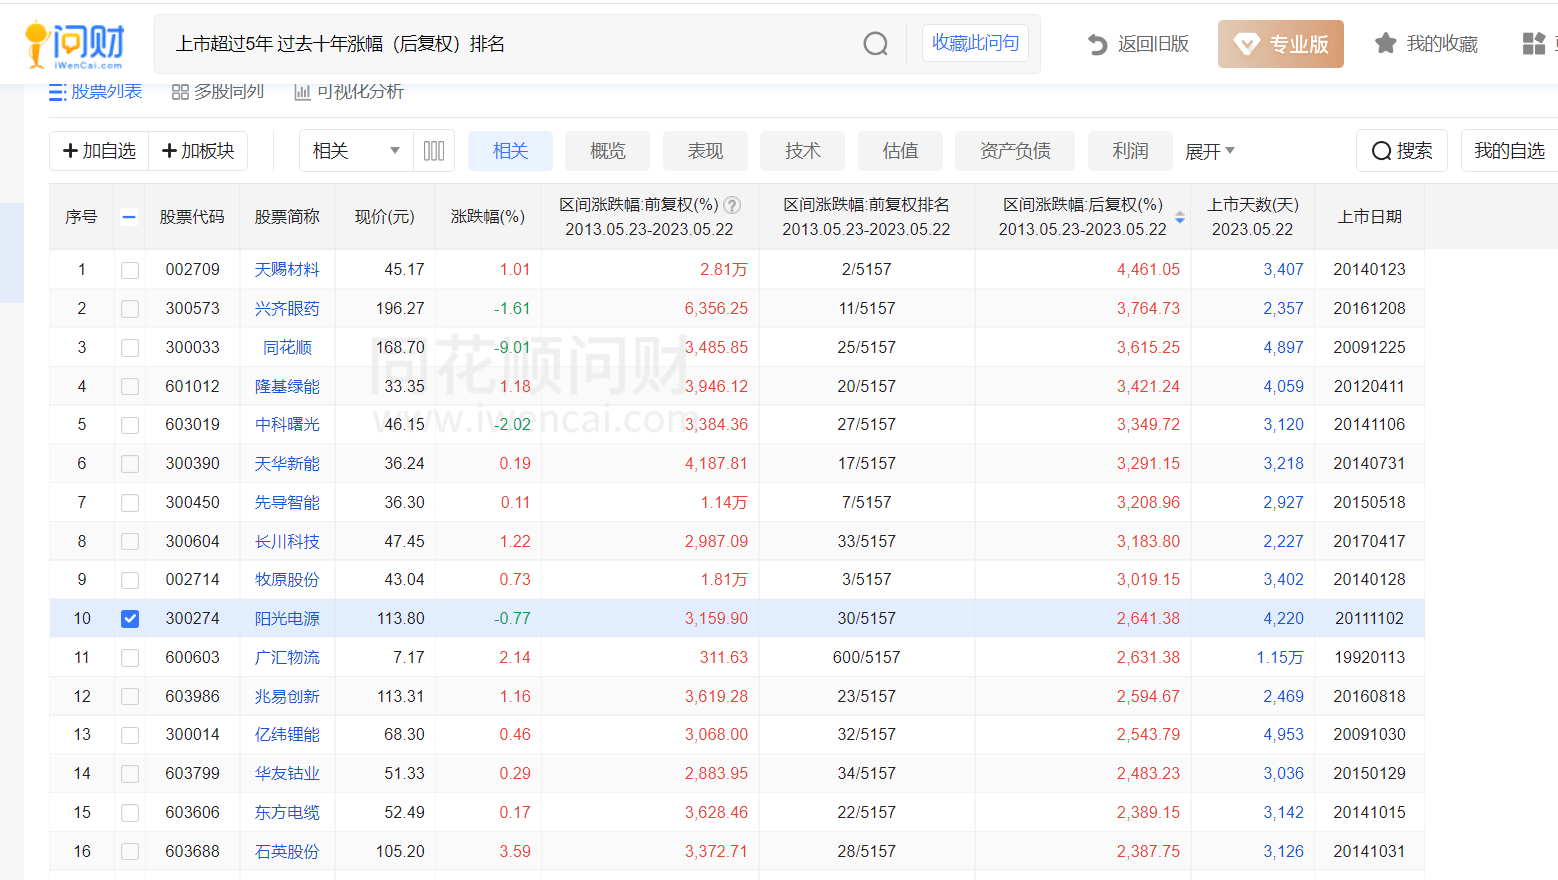
Task: Click the iWenCai logo
Action: pyautogui.click(x=76, y=45)
